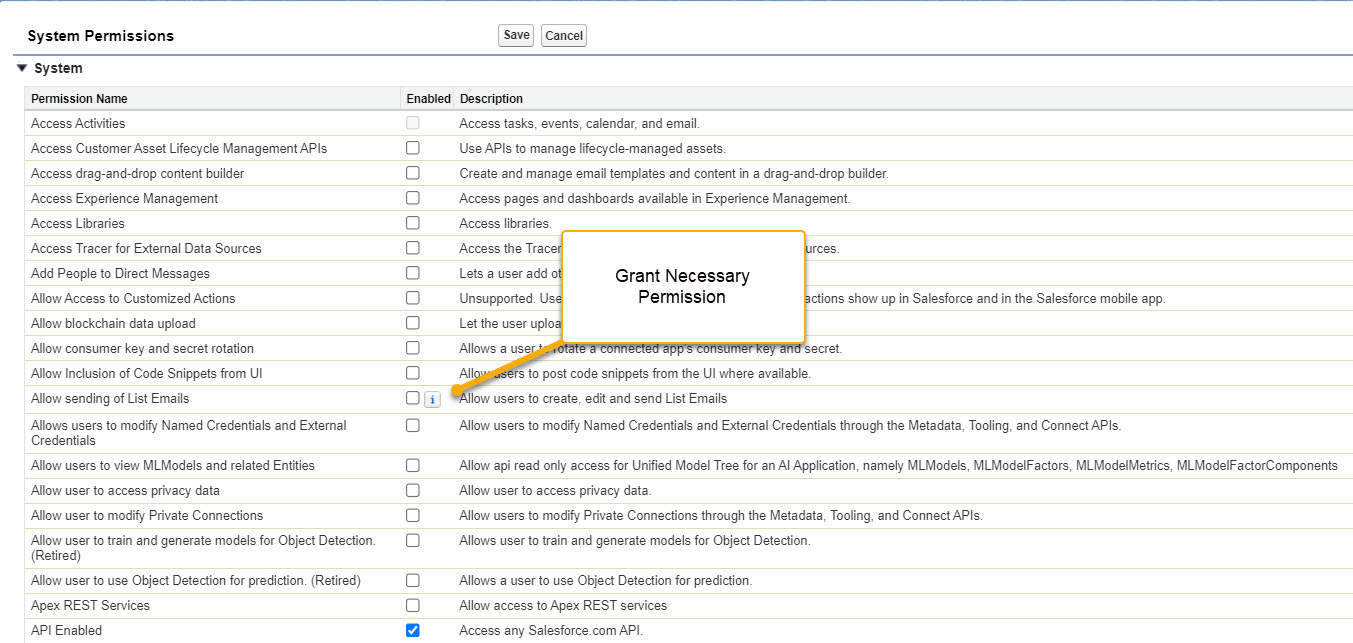The width and height of the screenshot is (1353, 643).
Task: Enable Access Tracer for External Data Sources
Action: 412,247
